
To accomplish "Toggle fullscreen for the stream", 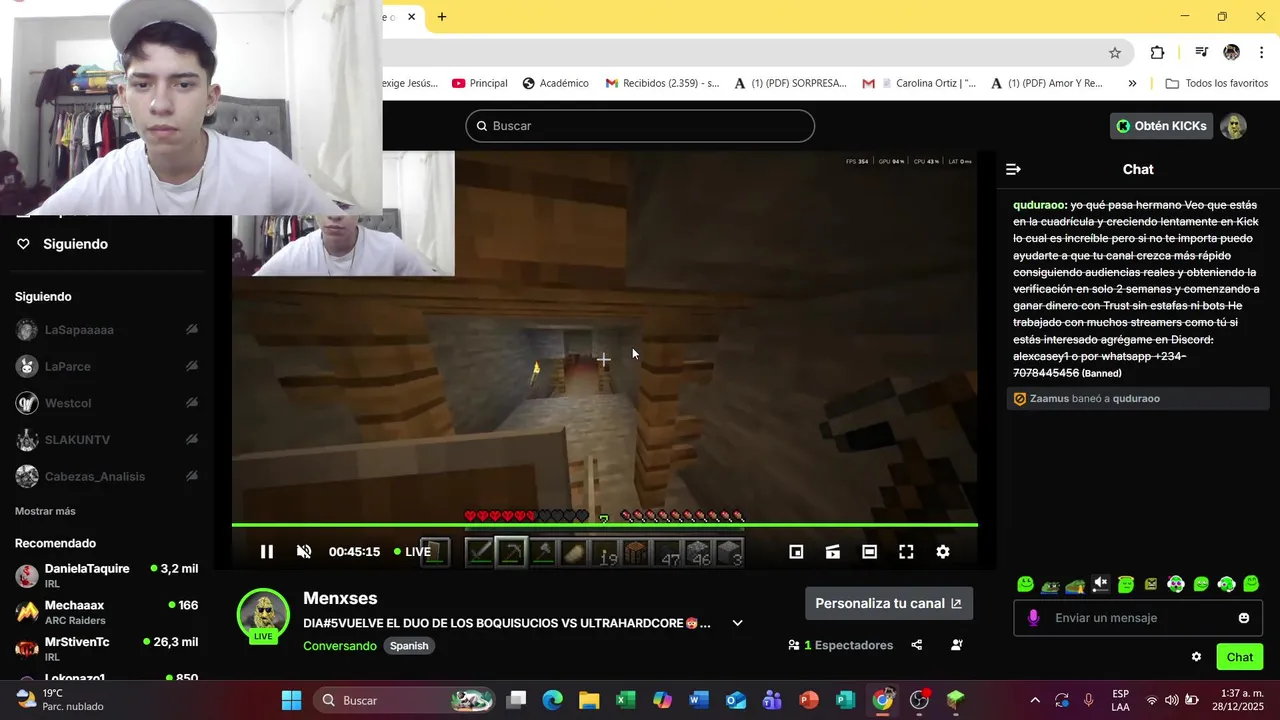I will tap(906, 552).
